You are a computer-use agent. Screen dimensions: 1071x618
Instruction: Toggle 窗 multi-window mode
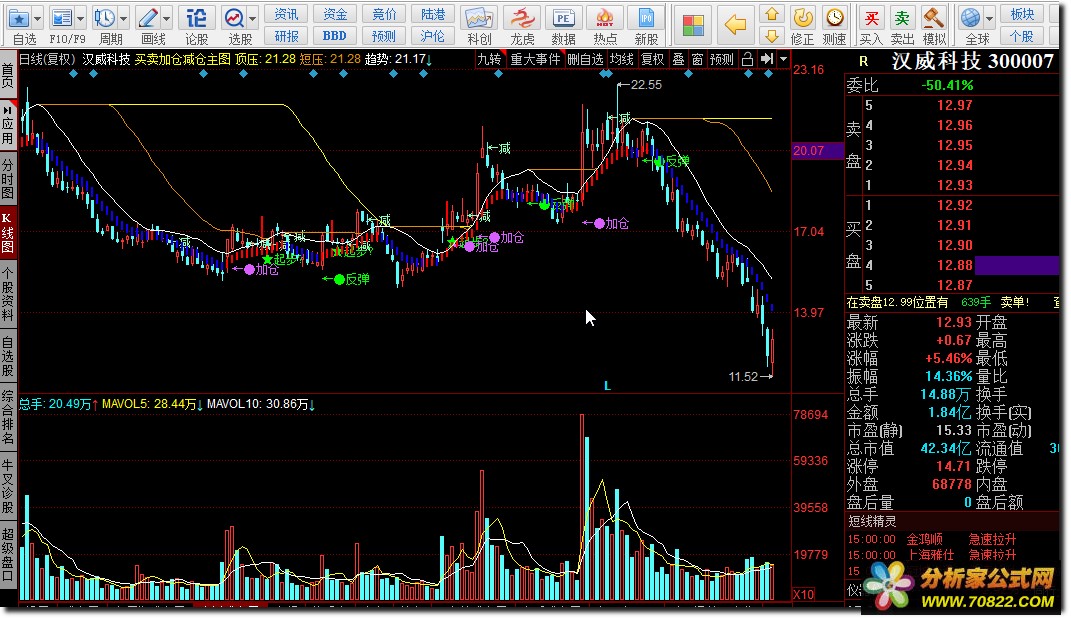point(697,59)
